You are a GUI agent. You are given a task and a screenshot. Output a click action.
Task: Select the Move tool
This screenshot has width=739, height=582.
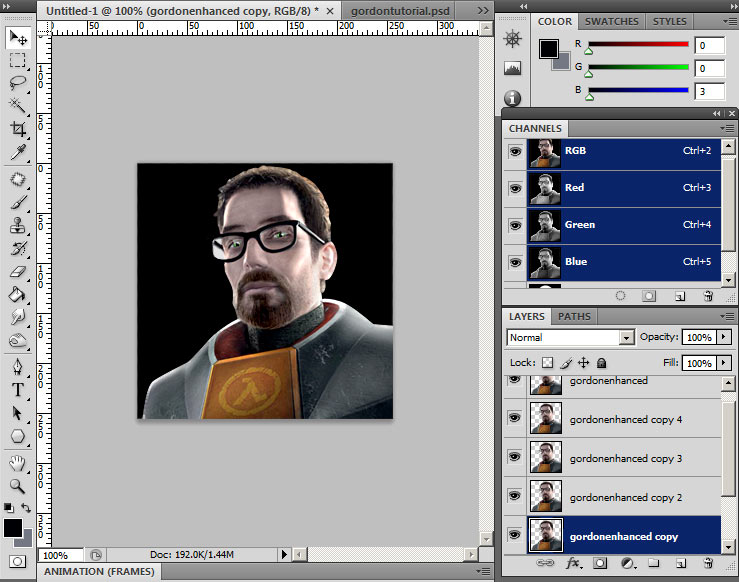18,38
